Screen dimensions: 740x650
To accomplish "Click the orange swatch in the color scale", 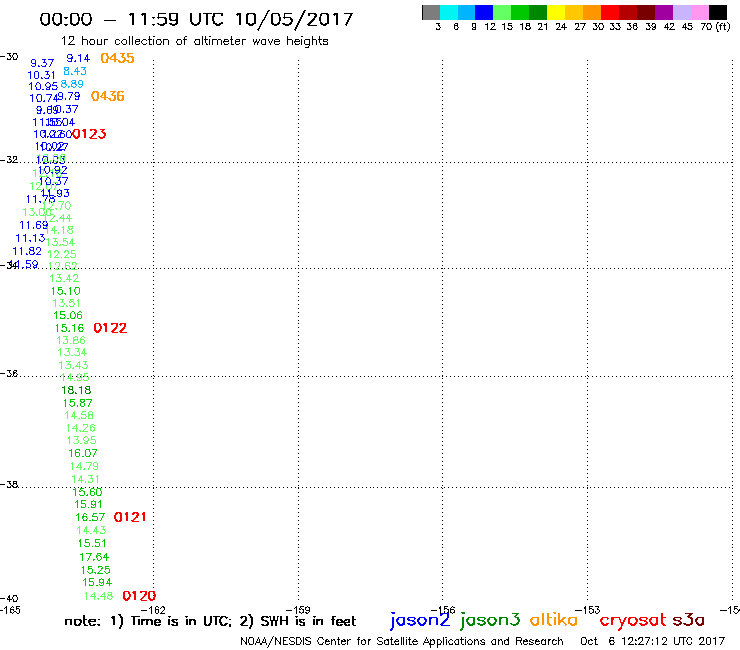I will [592, 12].
